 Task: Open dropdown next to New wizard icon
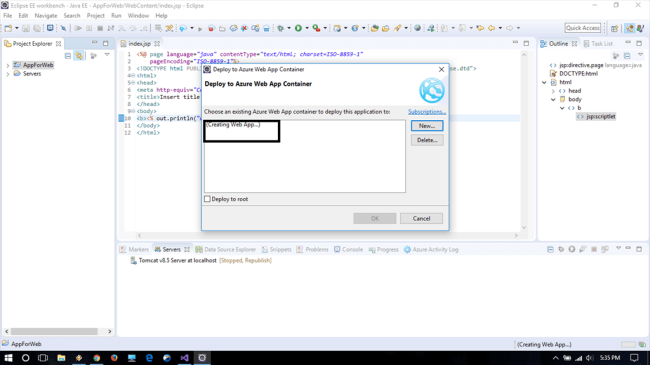pos(17,28)
